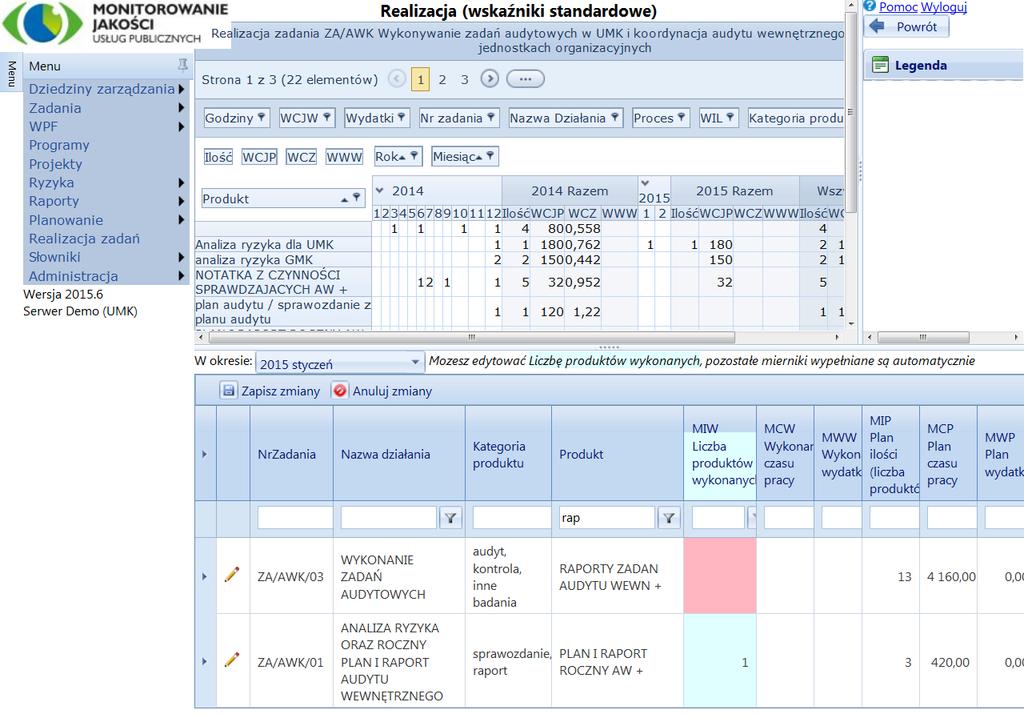Open the Planowanie menu item
The height and width of the screenshot is (718, 1024).
(65, 220)
